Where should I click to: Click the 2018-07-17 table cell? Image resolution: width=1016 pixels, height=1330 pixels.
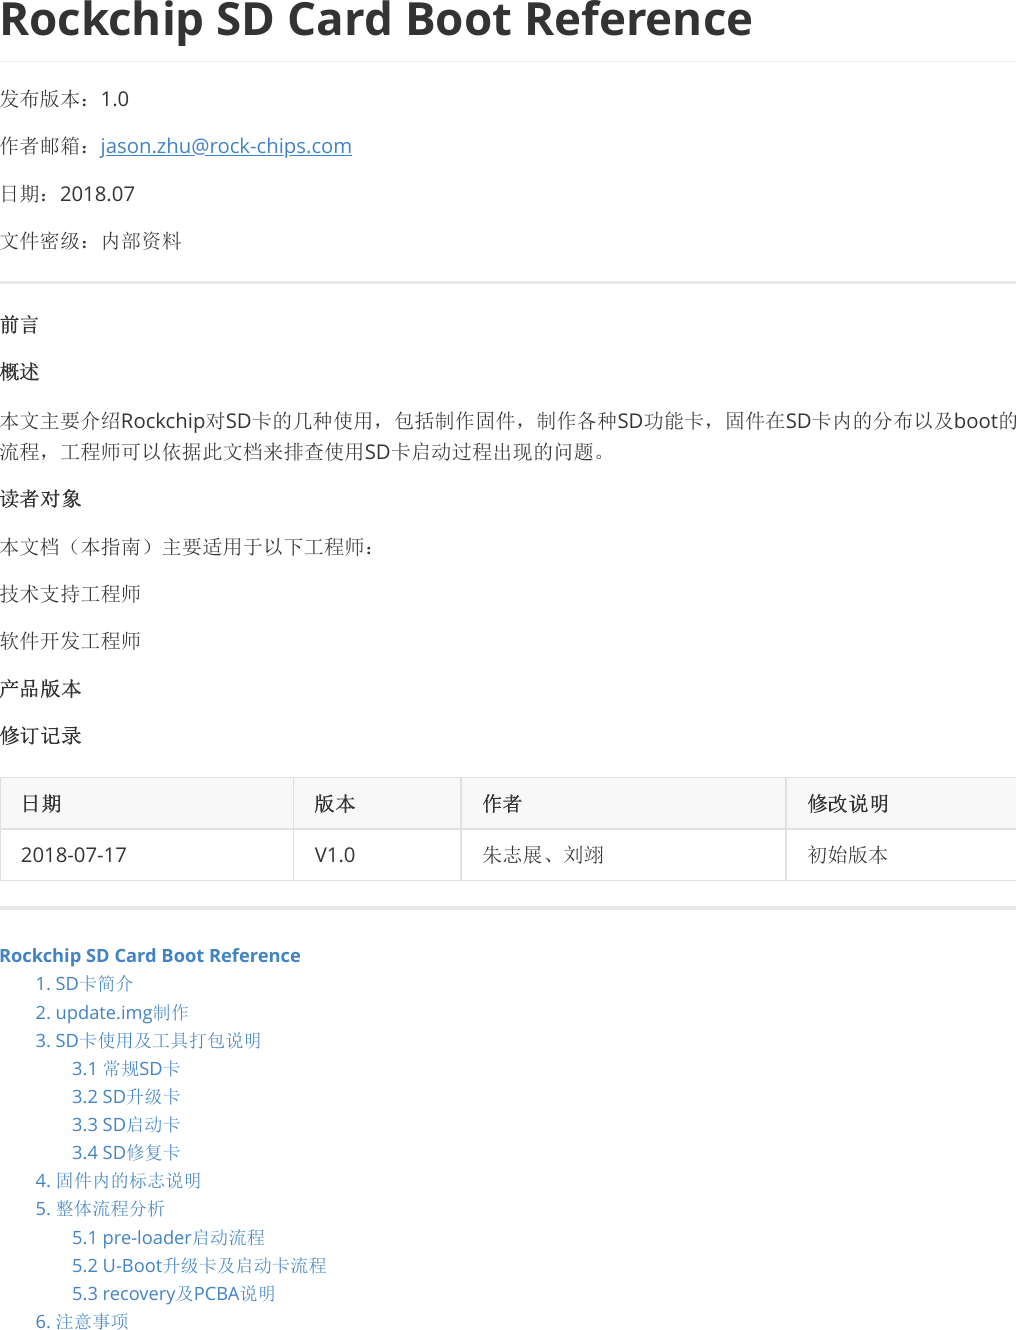click(147, 855)
